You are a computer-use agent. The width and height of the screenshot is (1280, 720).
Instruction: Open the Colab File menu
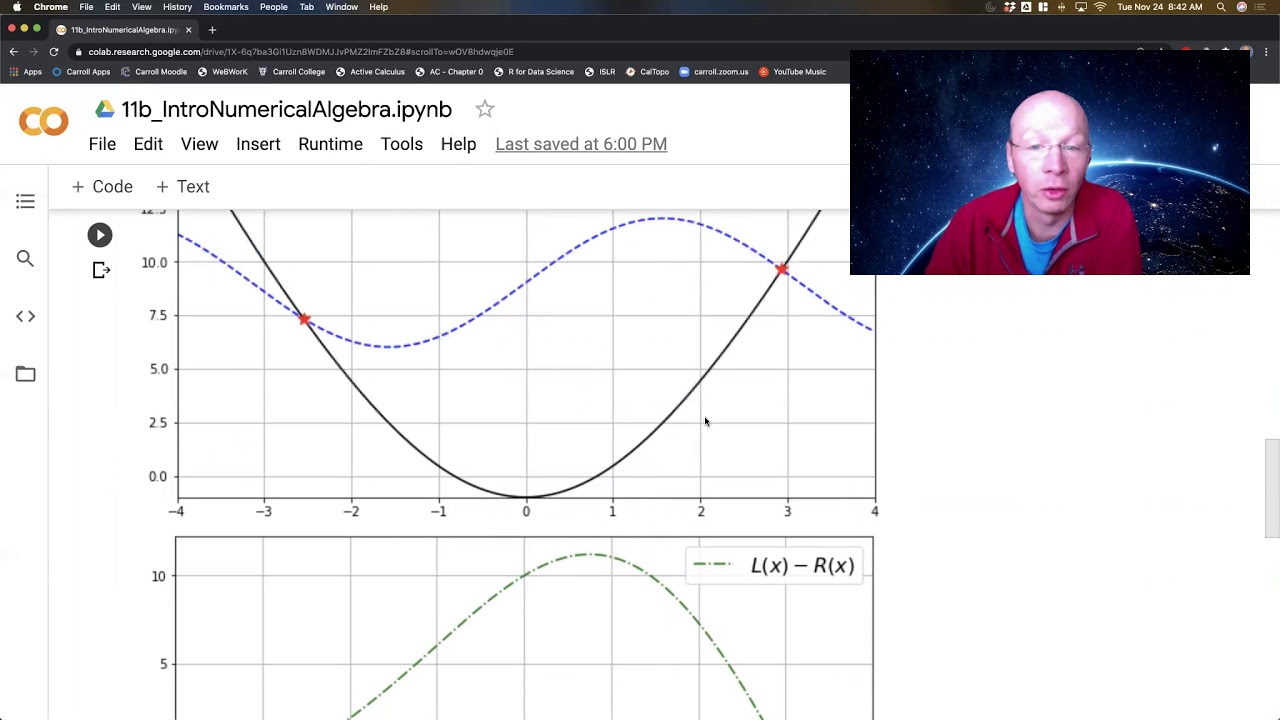coord(102,144)
